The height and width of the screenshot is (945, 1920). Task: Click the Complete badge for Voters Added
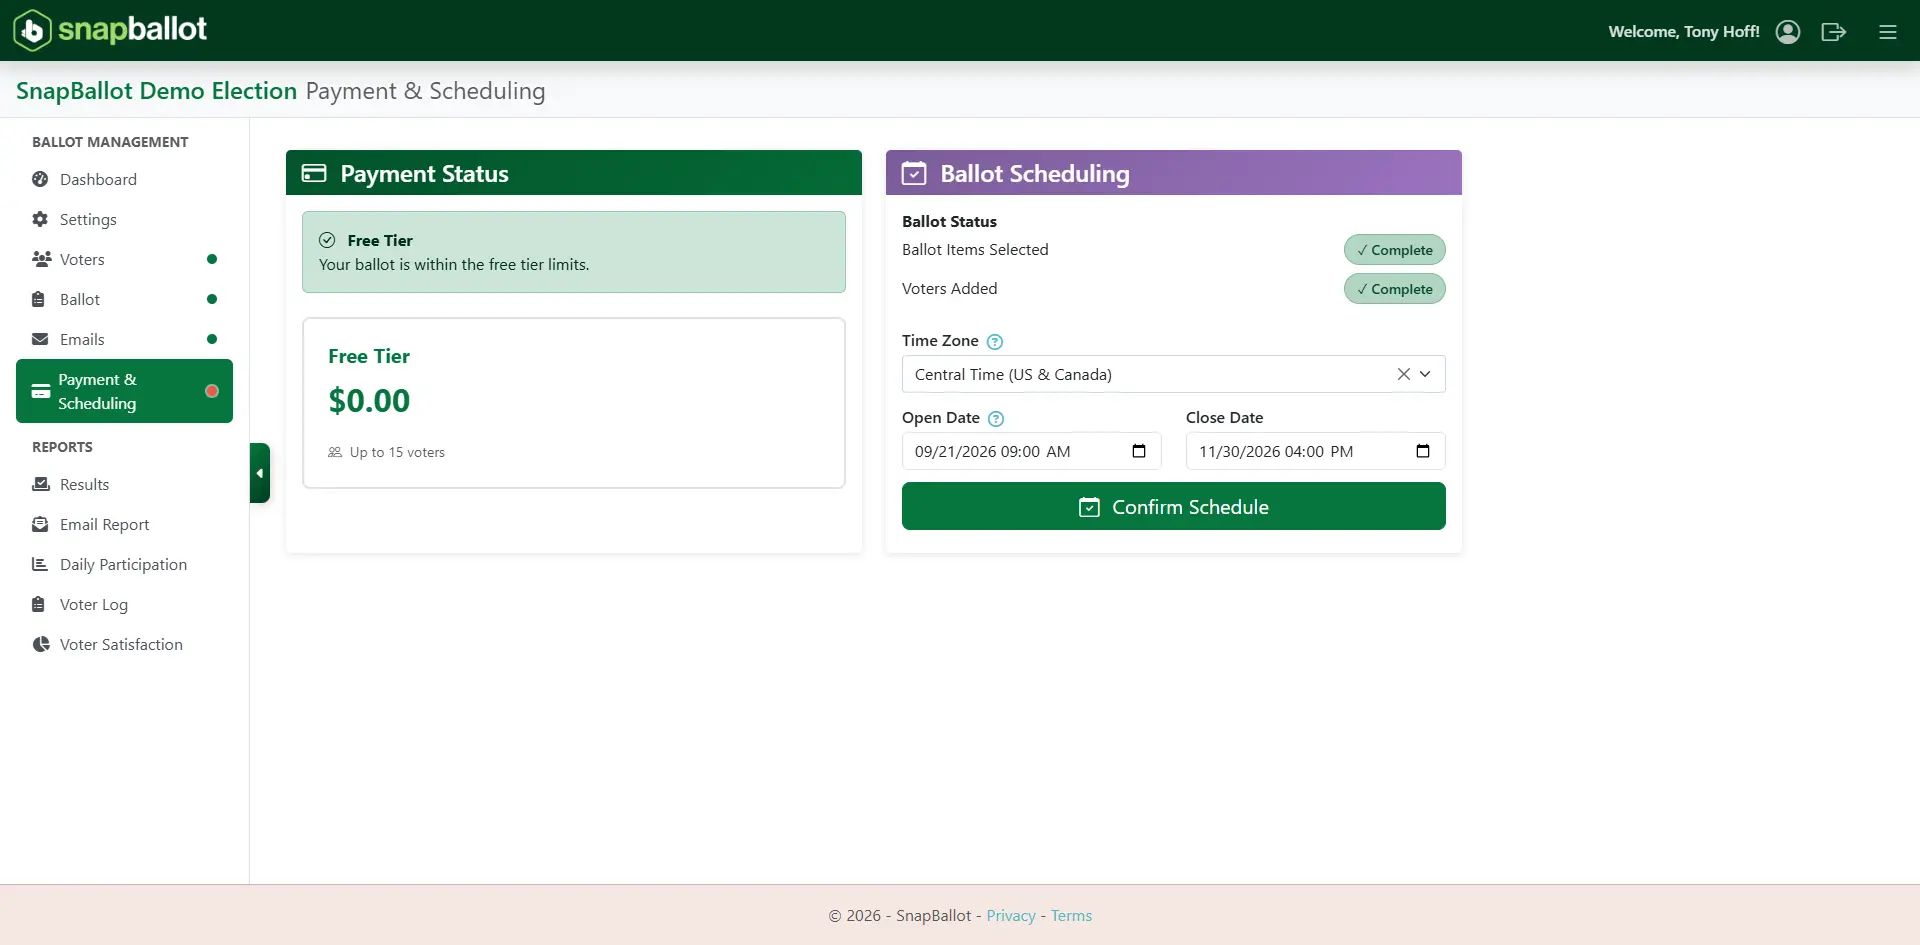[1395, 289]
